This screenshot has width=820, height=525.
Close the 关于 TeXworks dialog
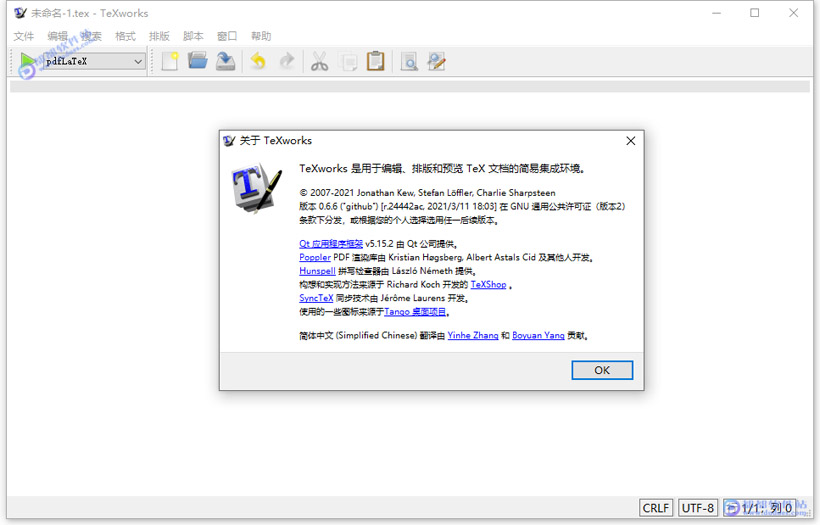click(631, 141)
